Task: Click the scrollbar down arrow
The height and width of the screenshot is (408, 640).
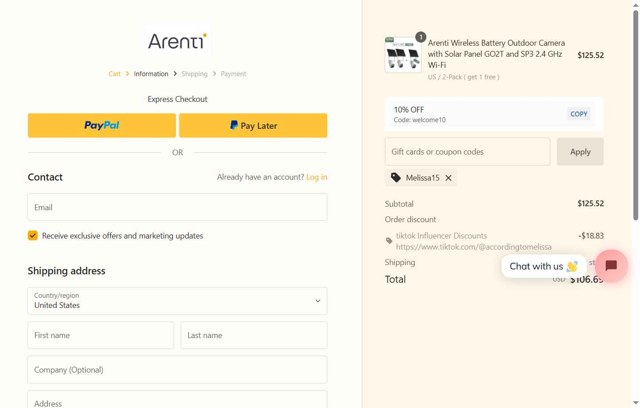Action: 636,403
